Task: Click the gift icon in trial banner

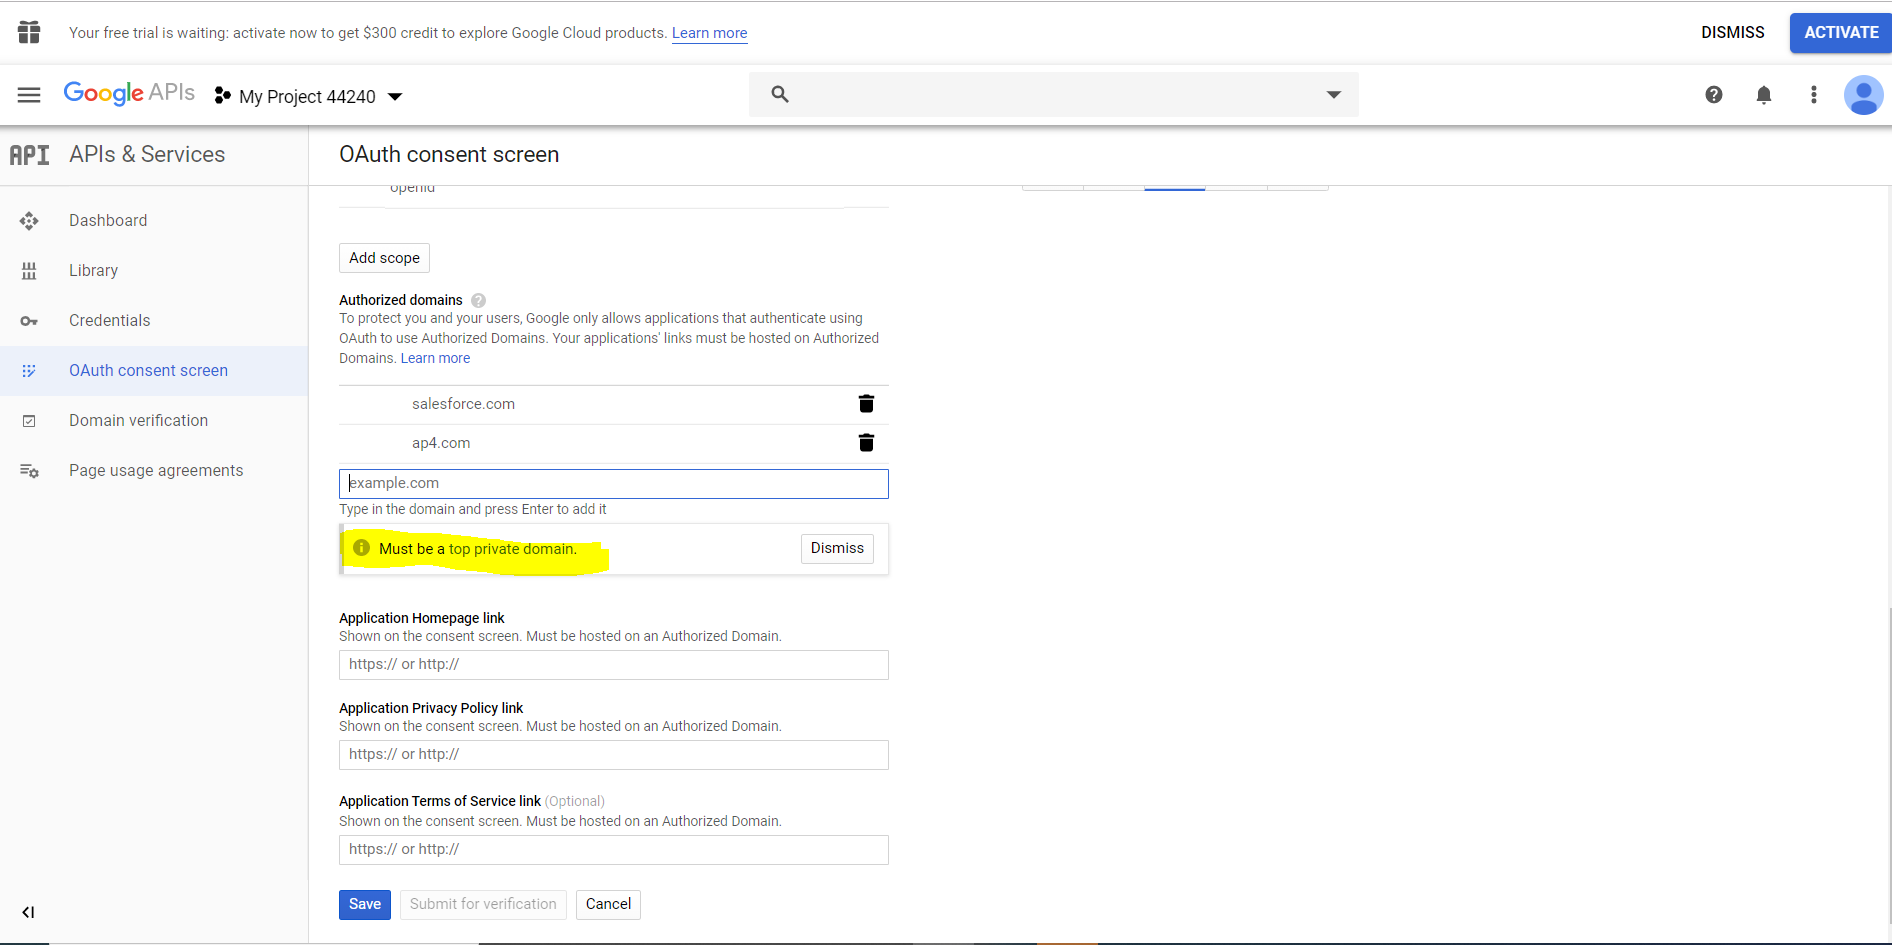Action: [x=29, y=32]
